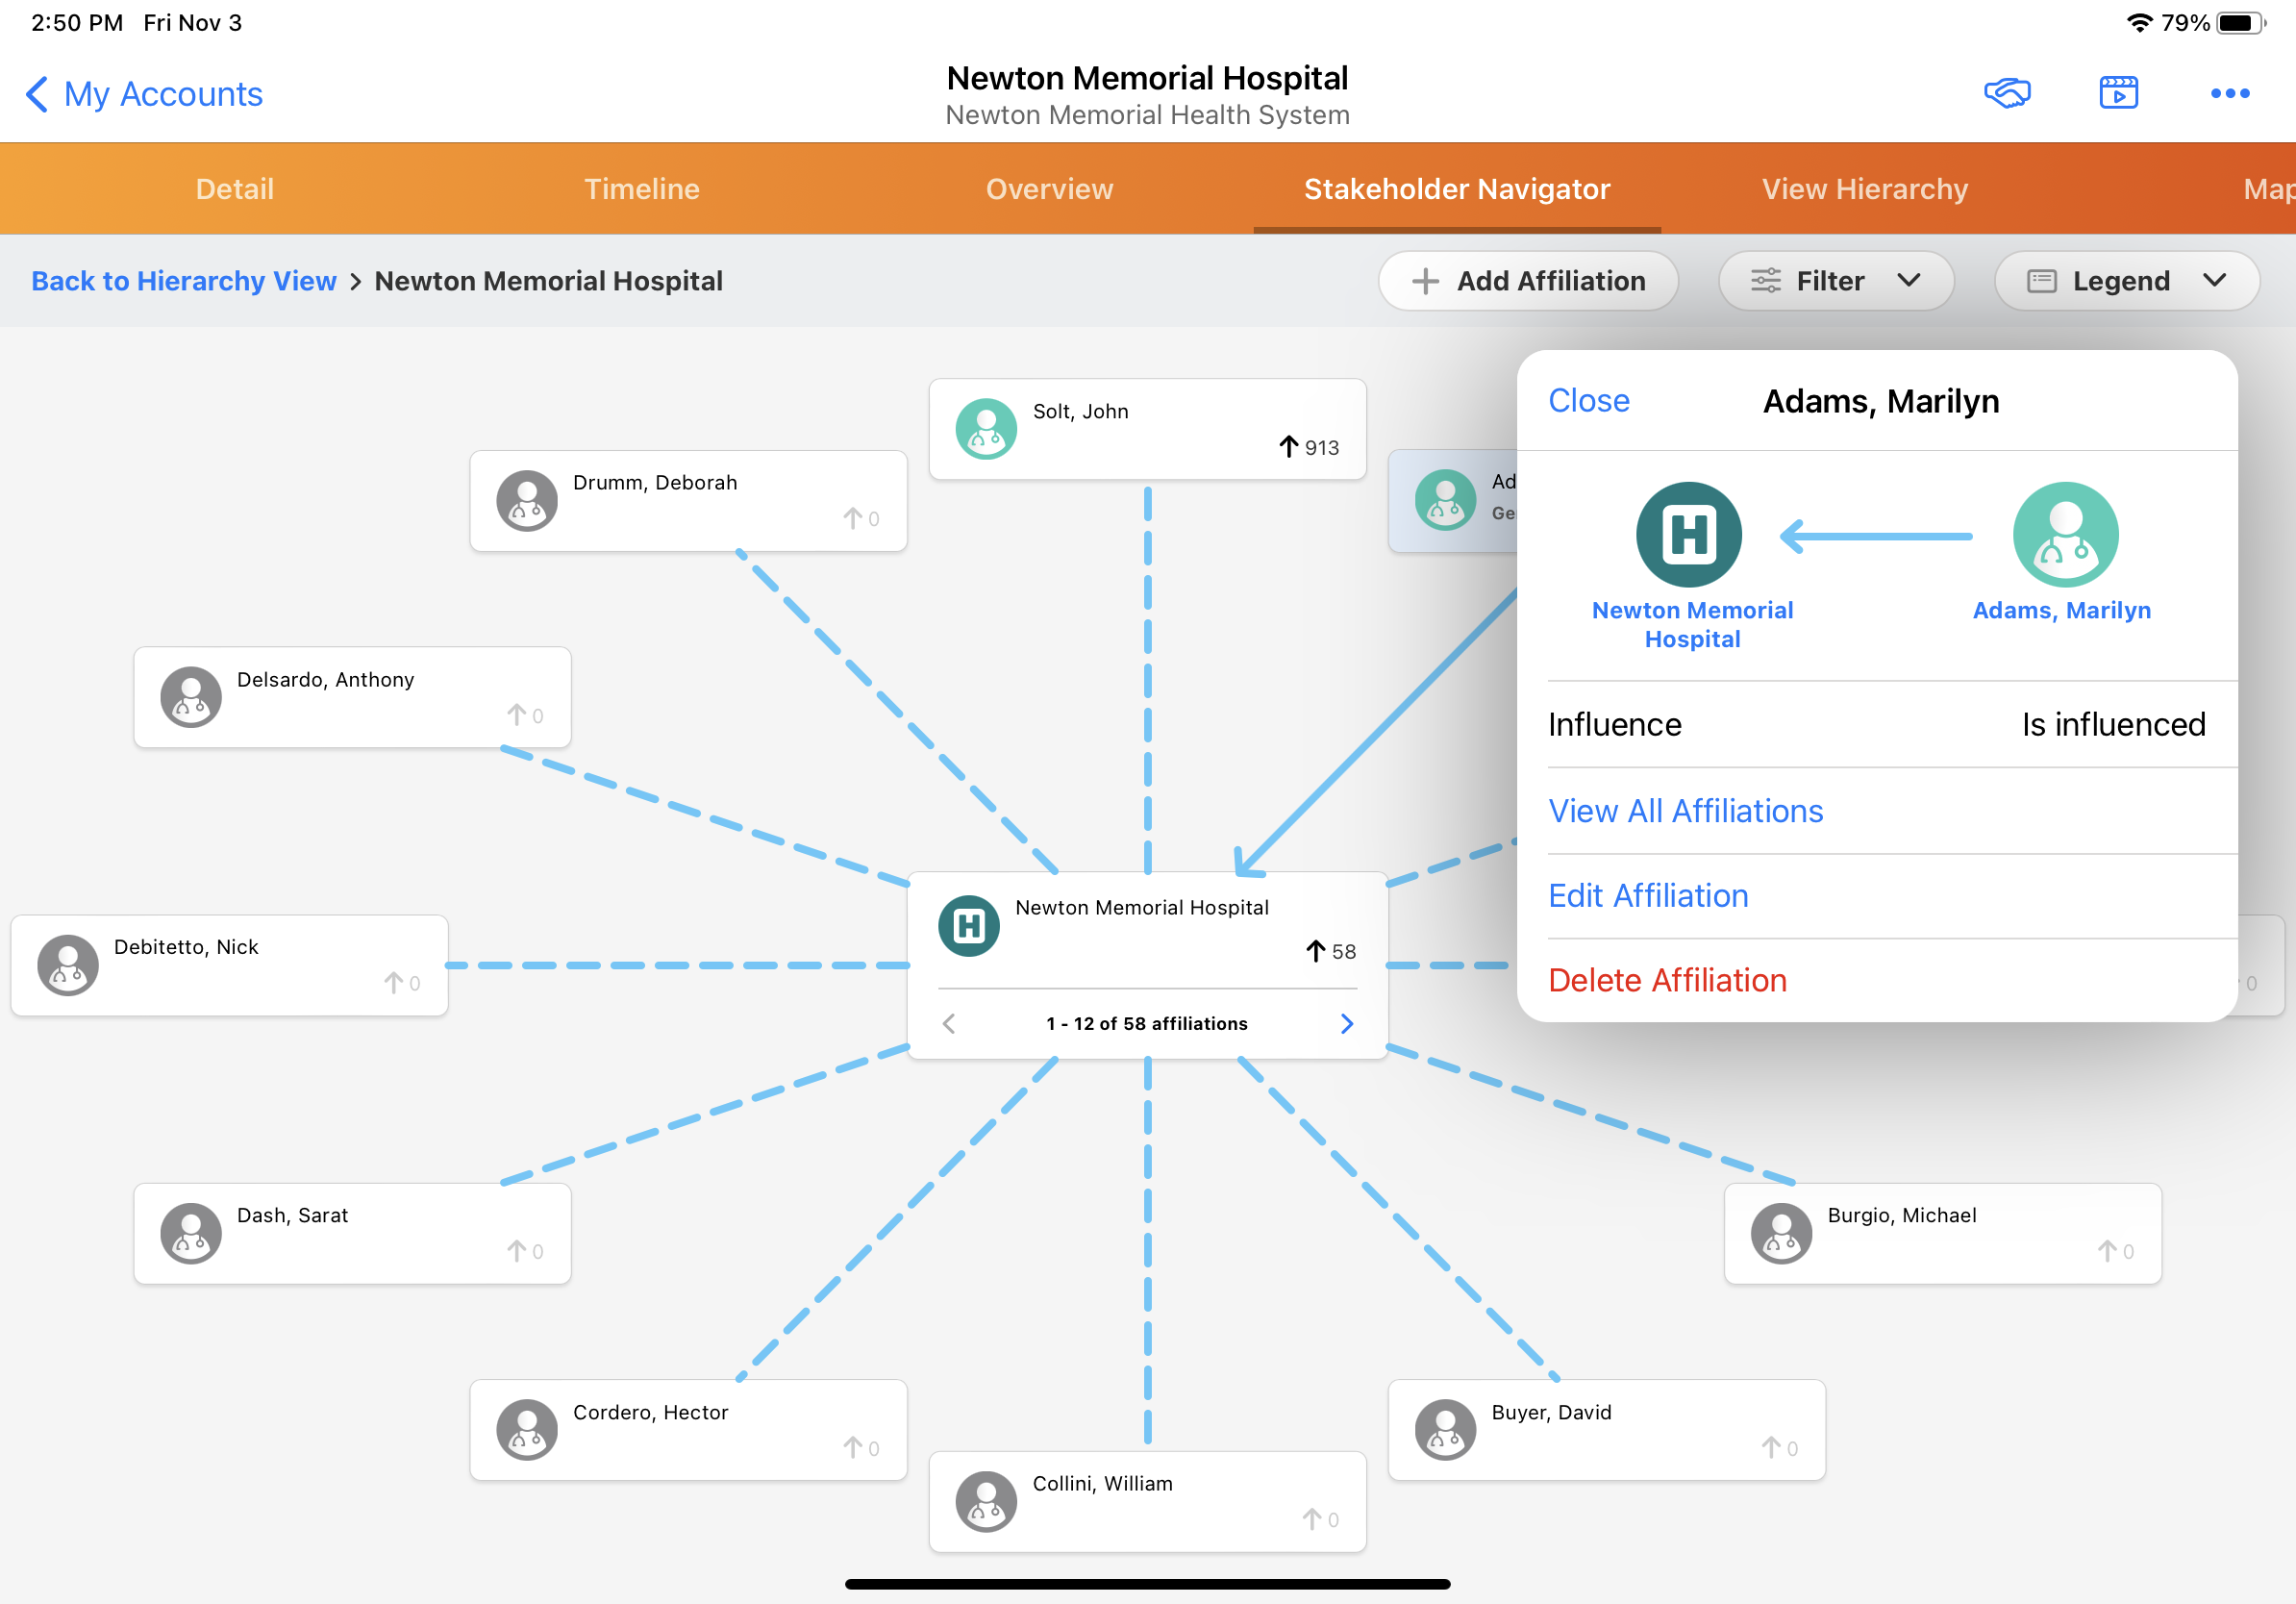Viewport: 2296px width, 1604px height.
Task: Tap Newton Memorial Hospital center node icon
Action: click(x=968, y=926)
